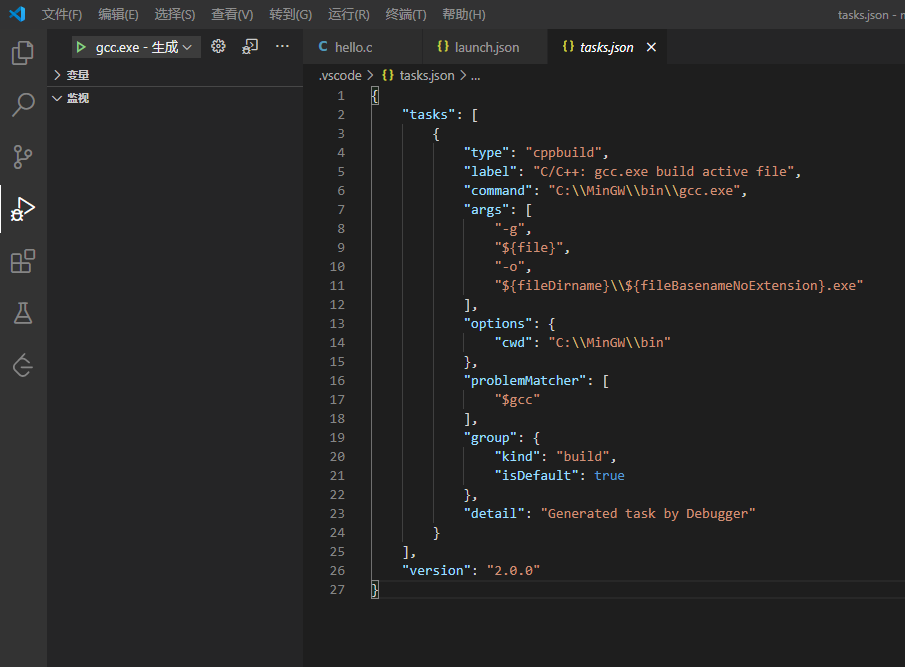The image size is (905, 667).
Task: Close the tasks.json tab
Action: pos(652,47)
